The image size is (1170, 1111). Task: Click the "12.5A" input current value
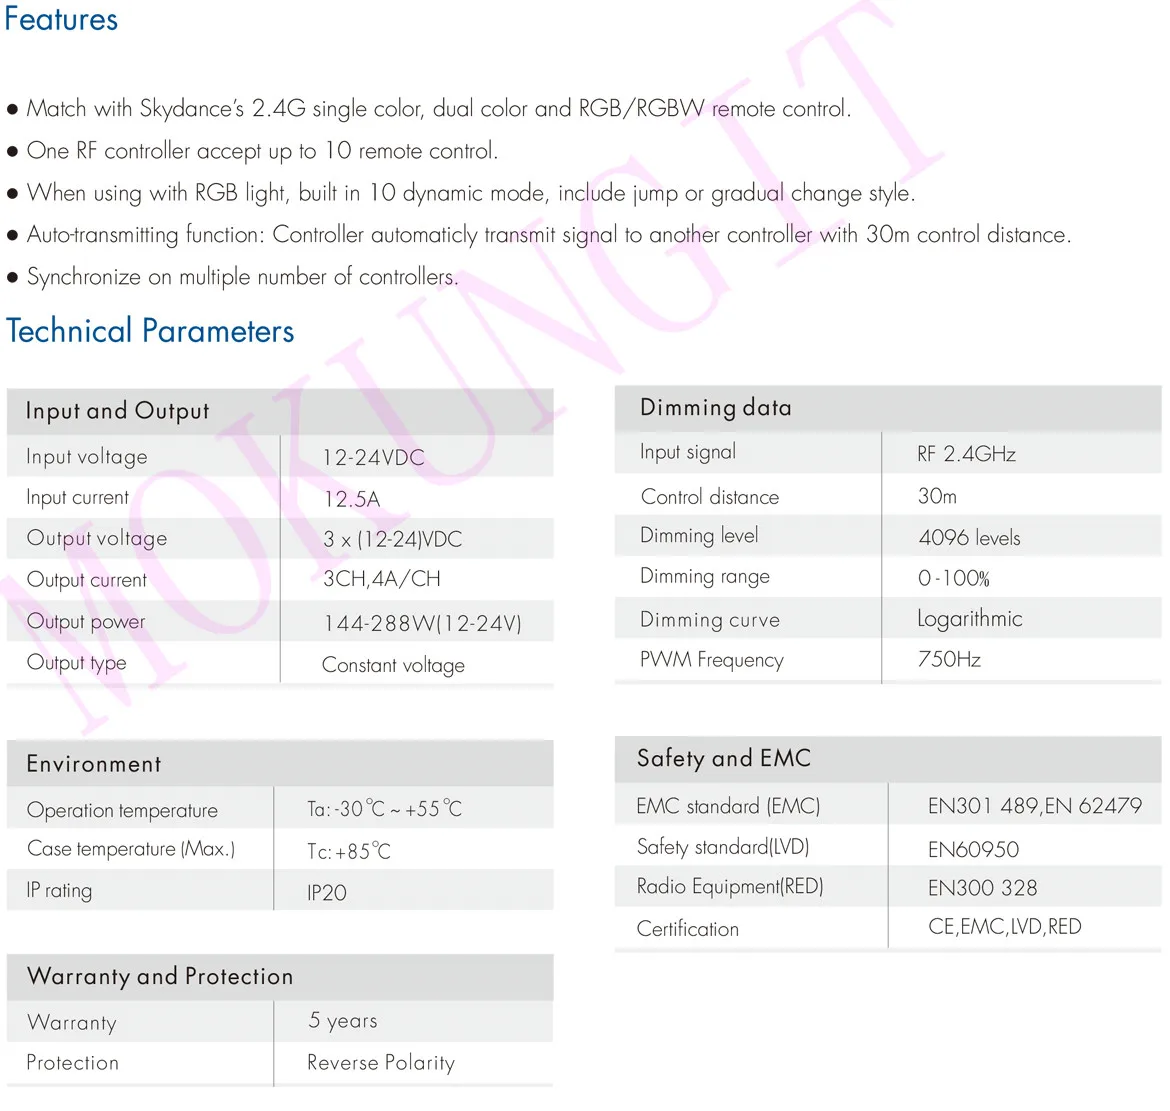[x=351, y=498]
